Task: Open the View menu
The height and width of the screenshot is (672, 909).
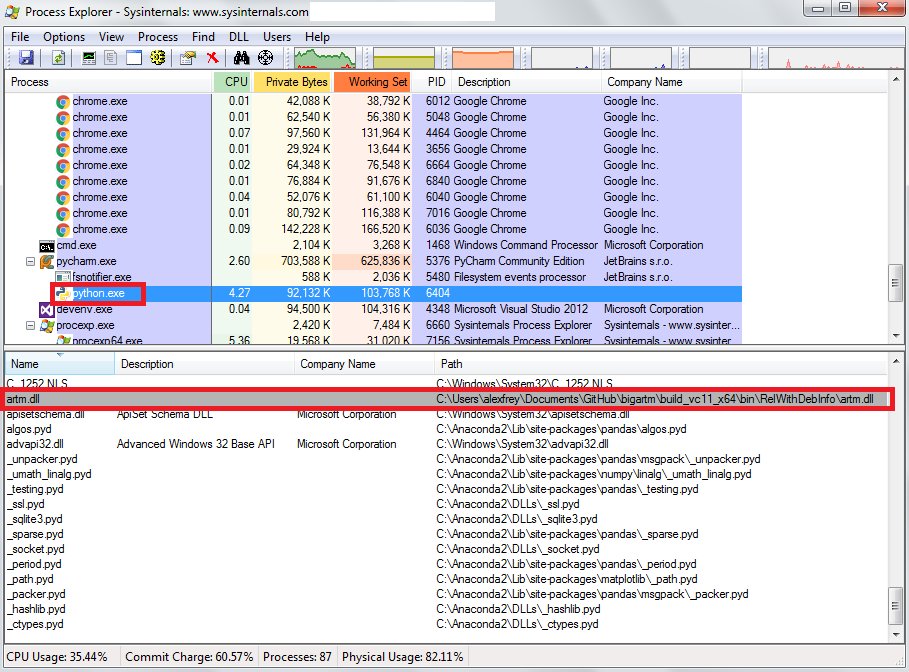Action: point(111,37)
